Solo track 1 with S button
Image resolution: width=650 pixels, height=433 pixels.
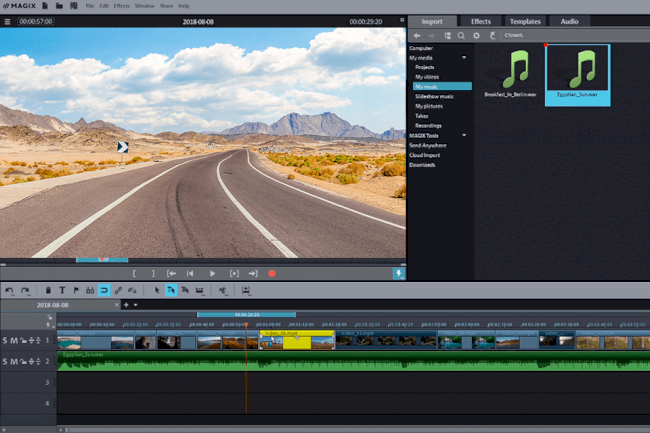[5, 341]
